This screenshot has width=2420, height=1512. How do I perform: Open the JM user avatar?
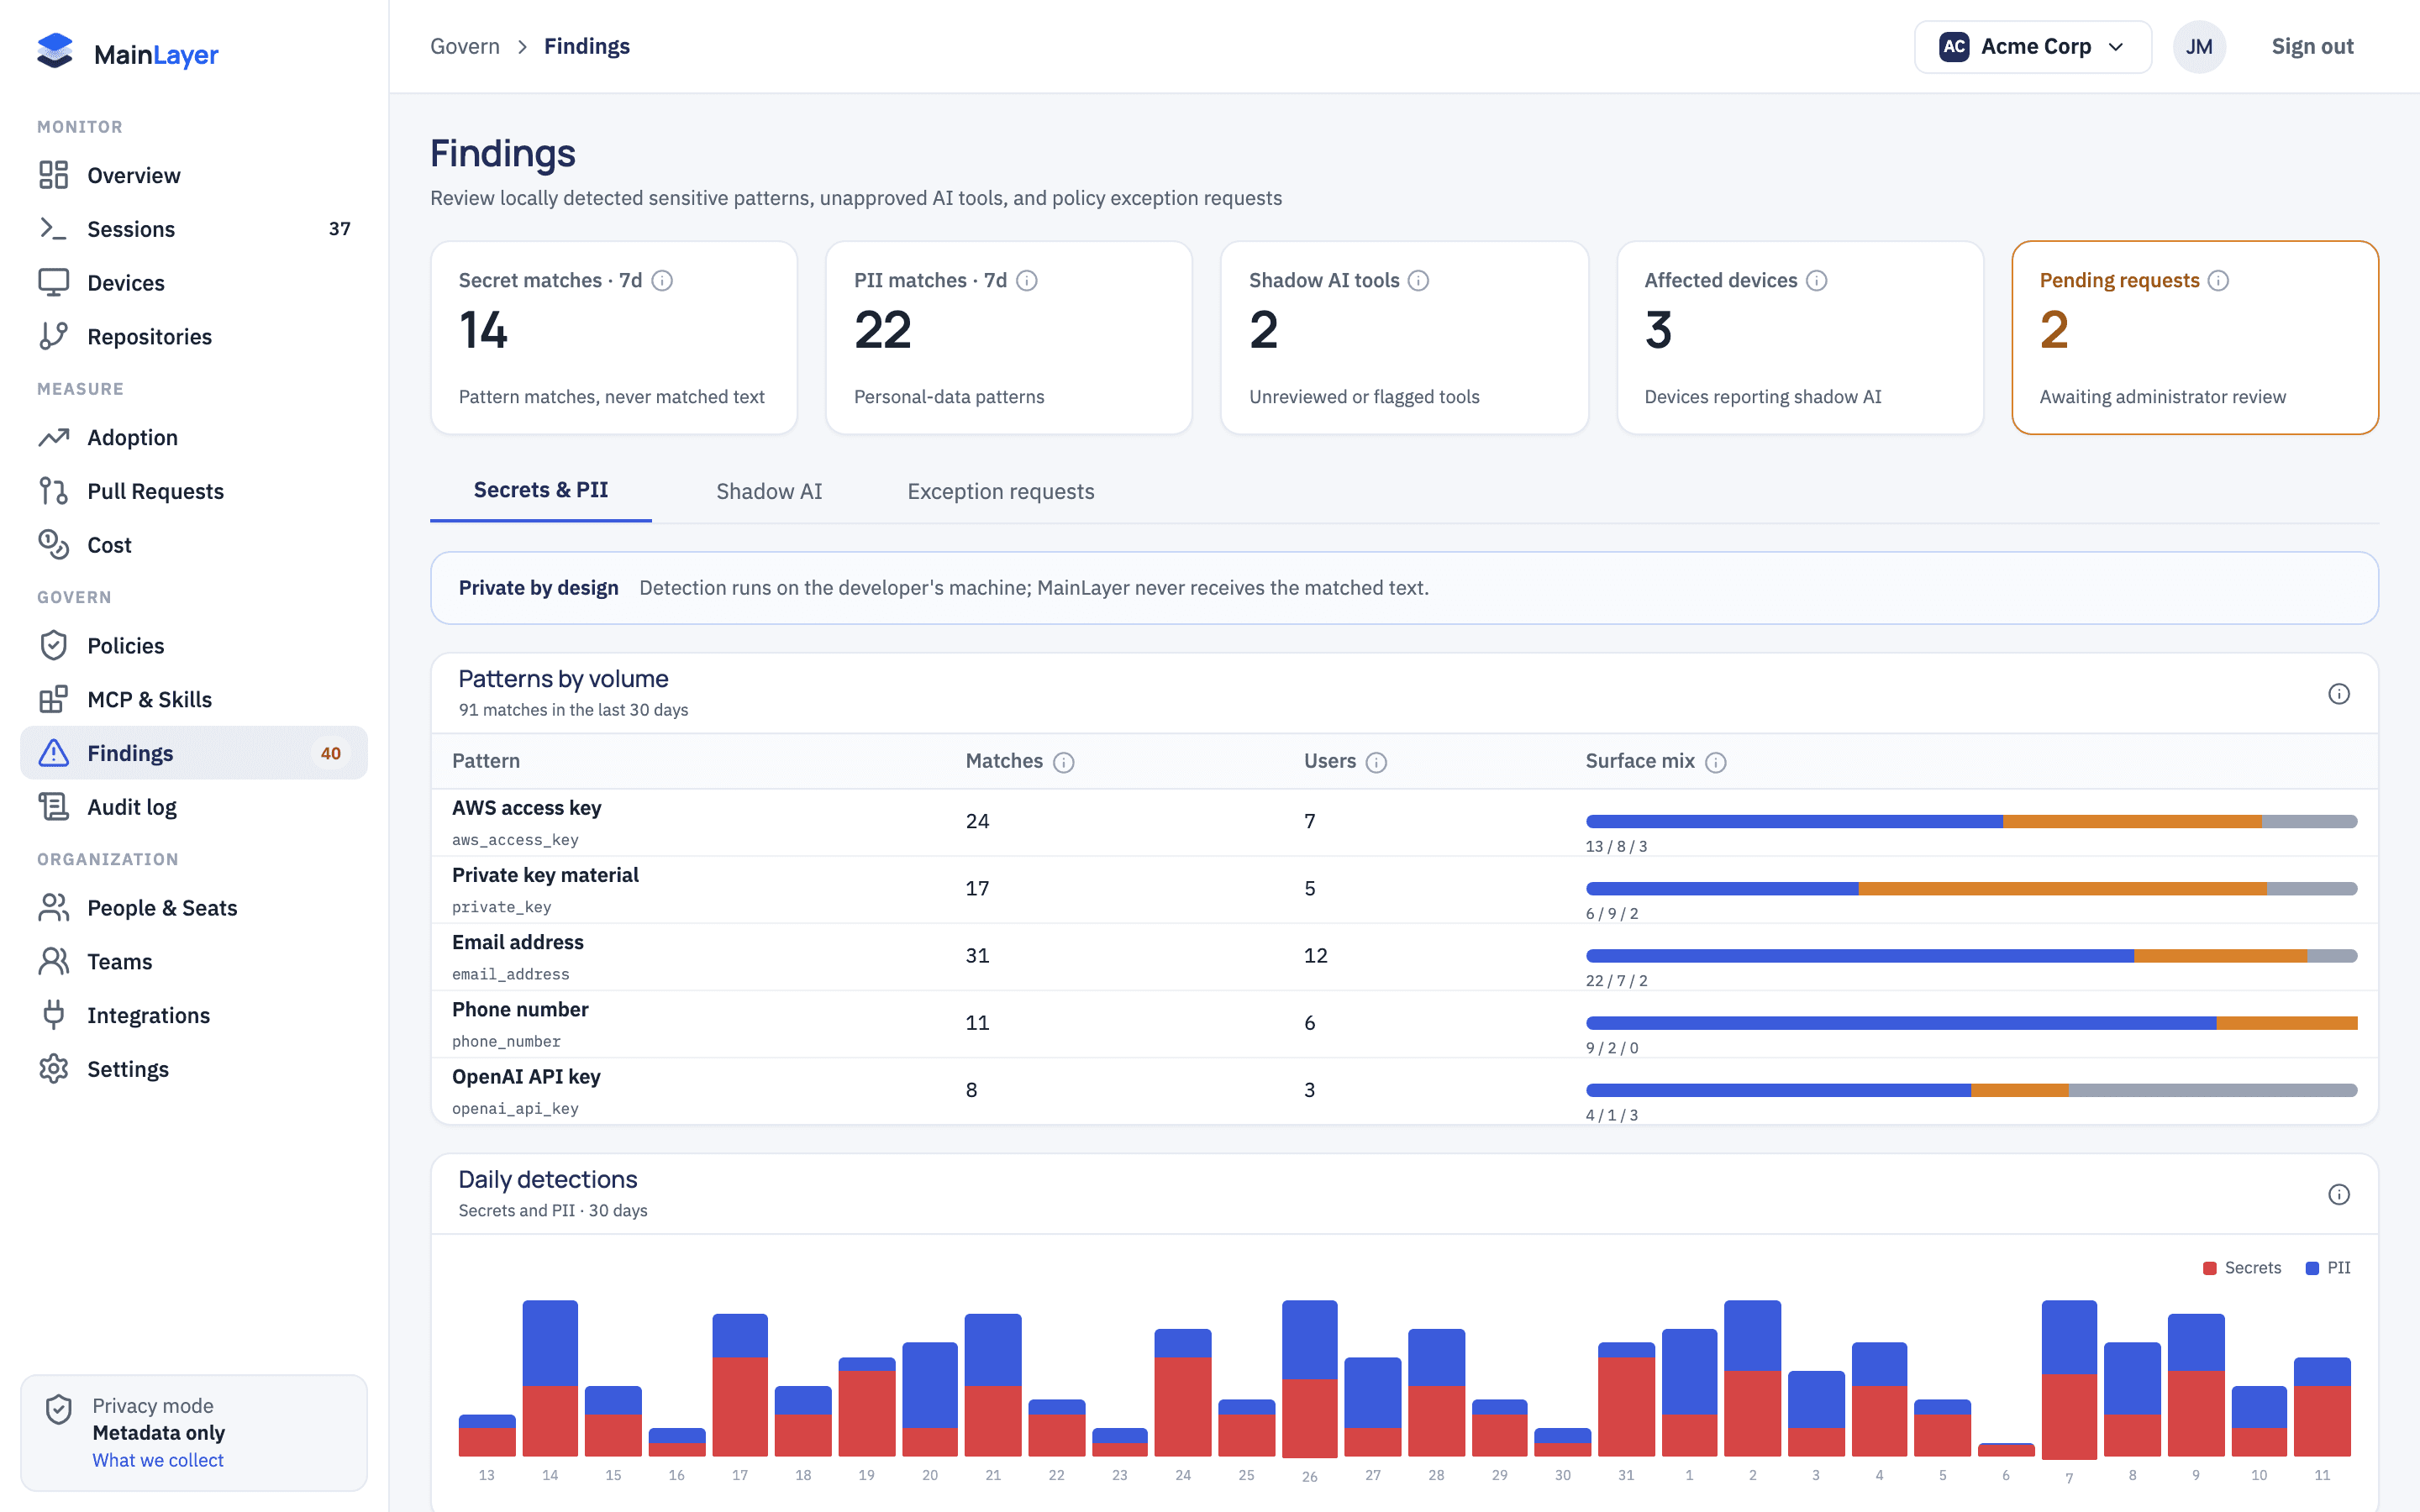click(x=2199, y=47)
